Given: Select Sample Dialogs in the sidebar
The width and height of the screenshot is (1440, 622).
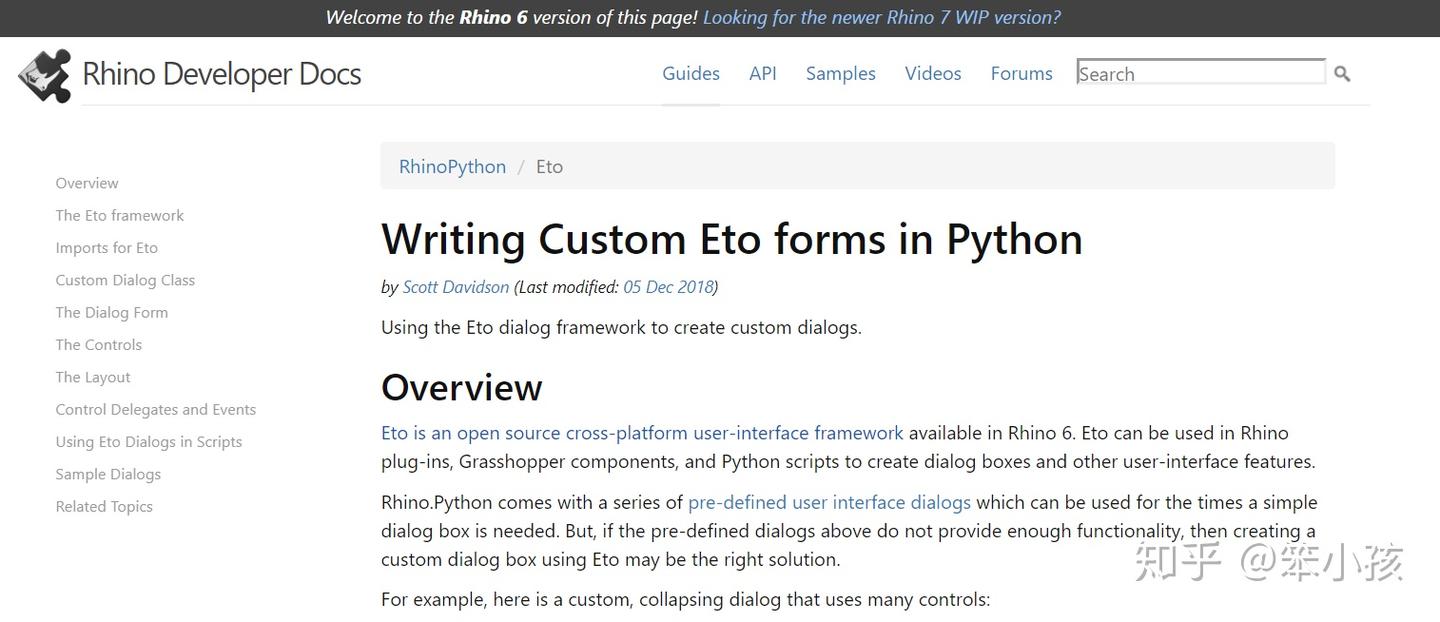Looking at the screenshot, I should [x=108, y=474].
